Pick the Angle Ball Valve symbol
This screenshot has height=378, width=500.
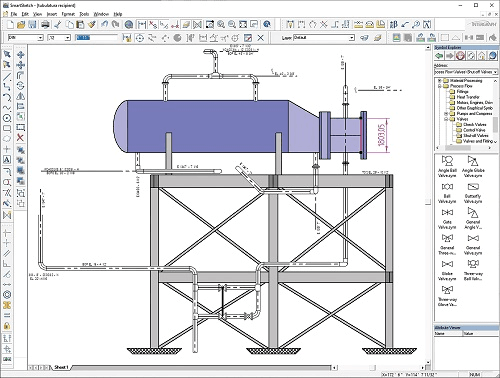pos(447,166)
